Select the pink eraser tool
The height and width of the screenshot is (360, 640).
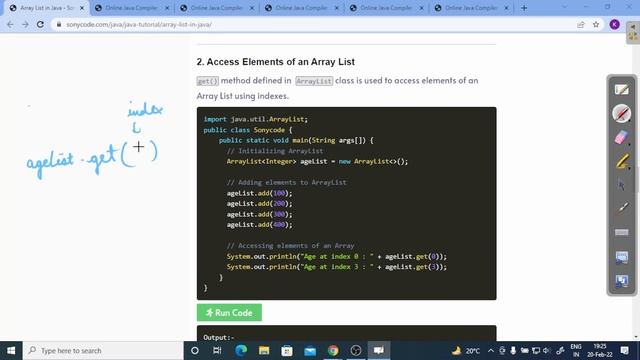(621, 137)
